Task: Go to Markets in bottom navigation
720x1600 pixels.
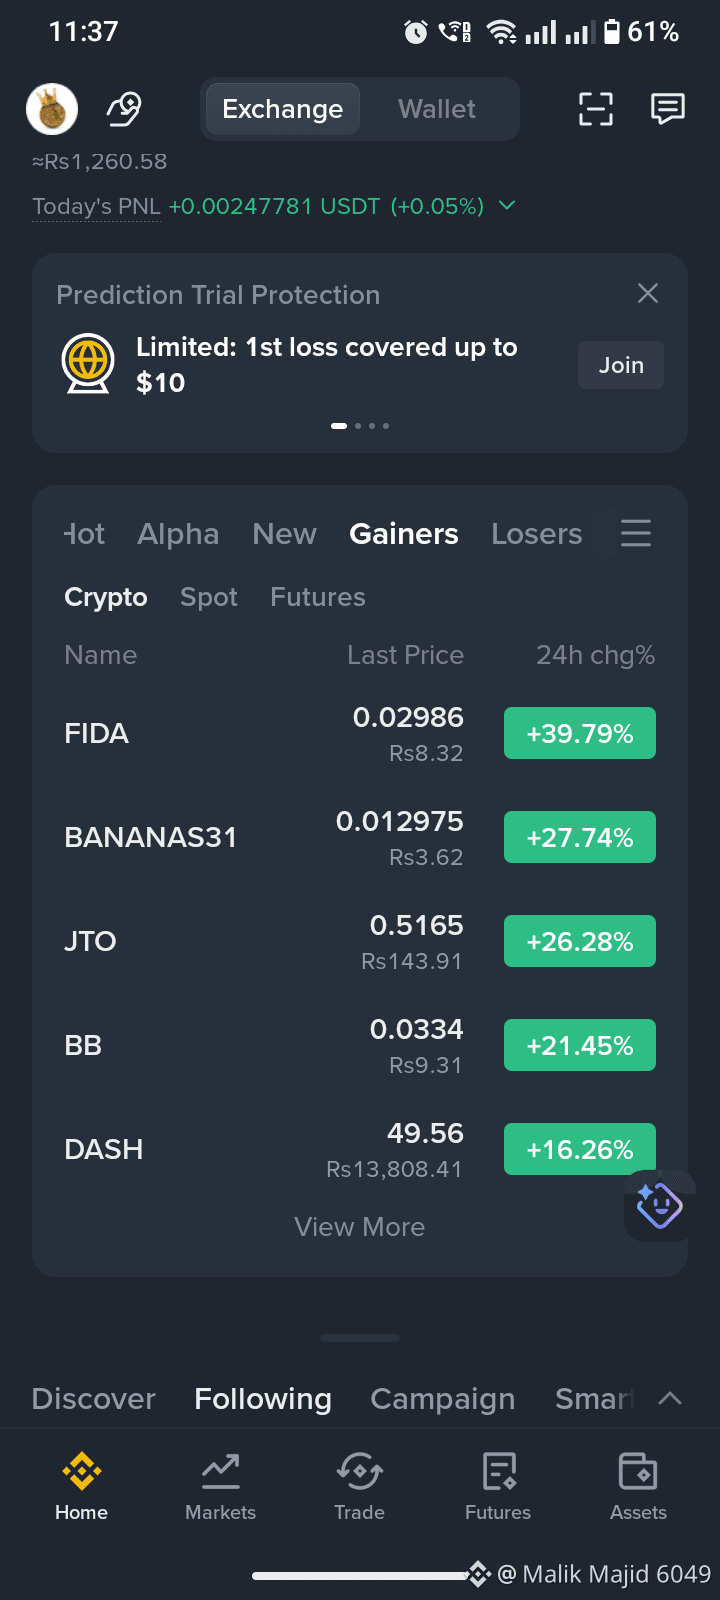Action: click(x=220, y=1486)
